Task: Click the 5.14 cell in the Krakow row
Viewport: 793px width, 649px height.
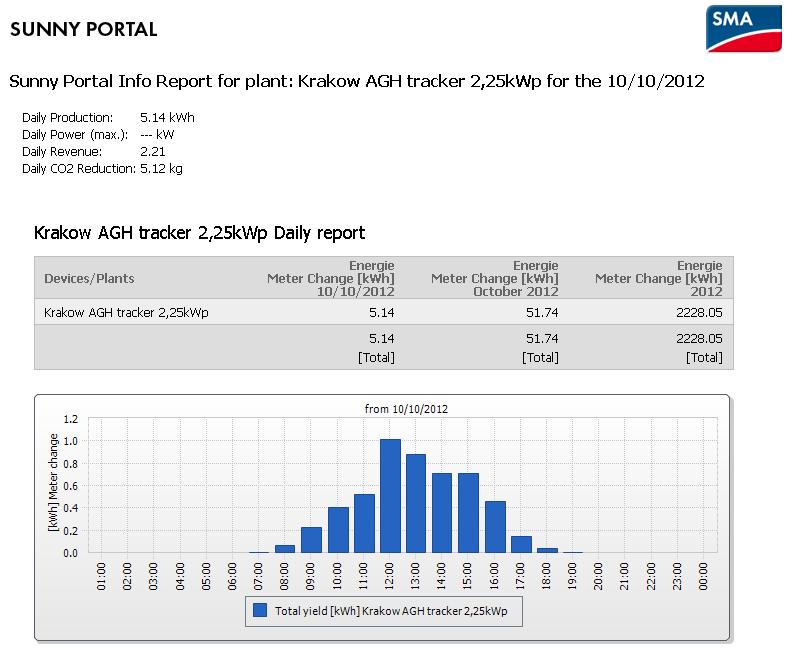Action: tap(381, 313)
